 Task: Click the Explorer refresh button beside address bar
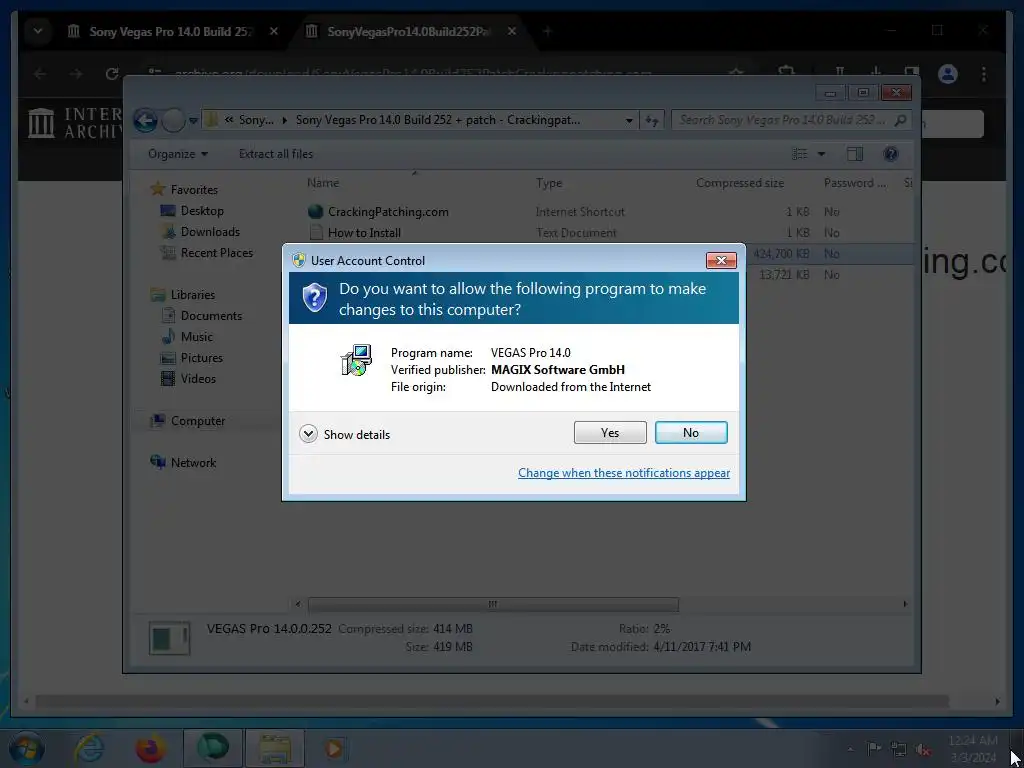click(652, 121)
